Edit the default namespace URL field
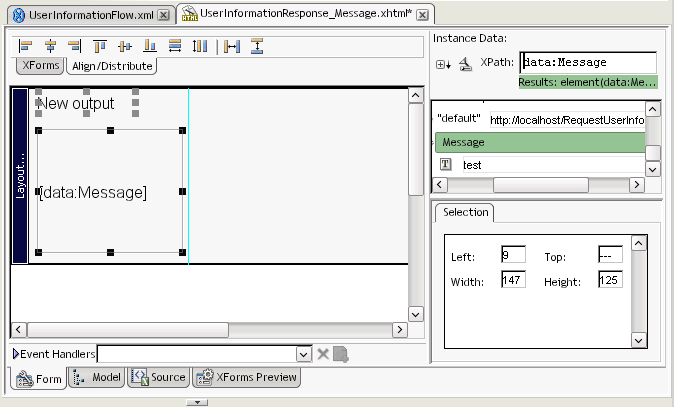The height and width of the screenshot is (407, 674). coord(567,120)
